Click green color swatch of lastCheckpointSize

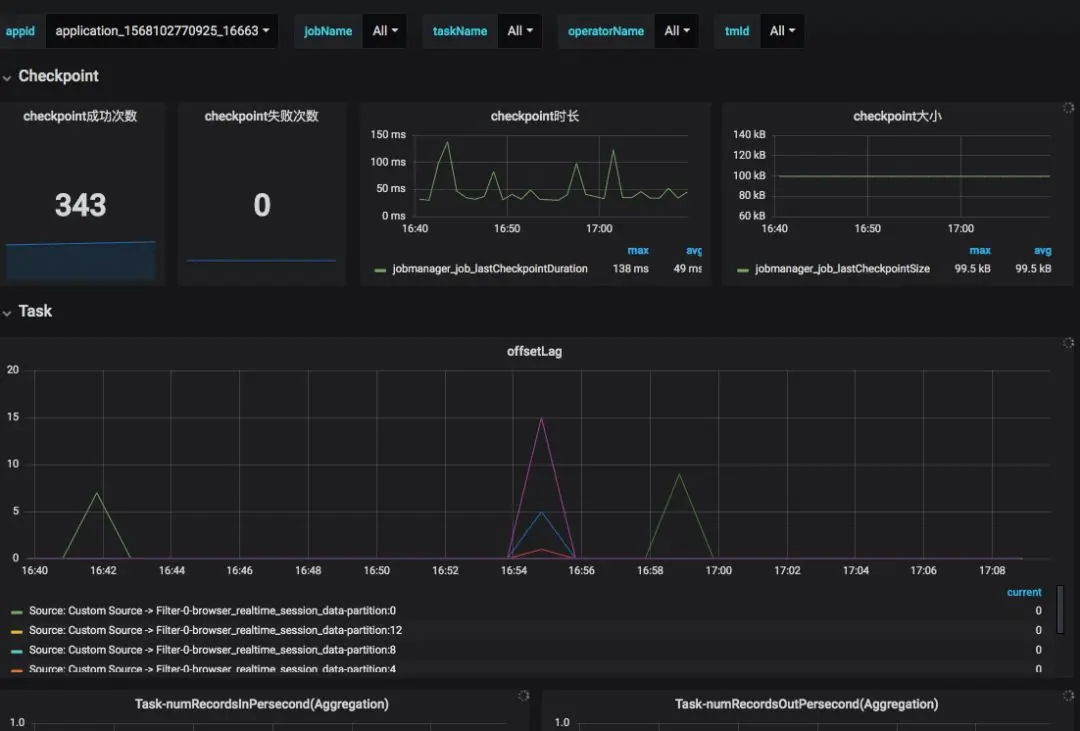coord(743,270)
